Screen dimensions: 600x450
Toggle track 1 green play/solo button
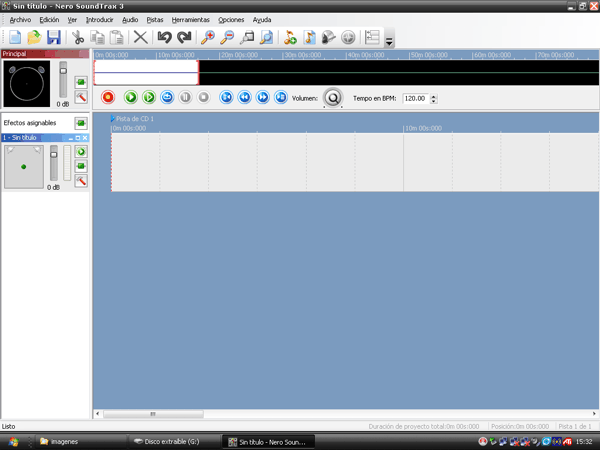tap(81, 152)
